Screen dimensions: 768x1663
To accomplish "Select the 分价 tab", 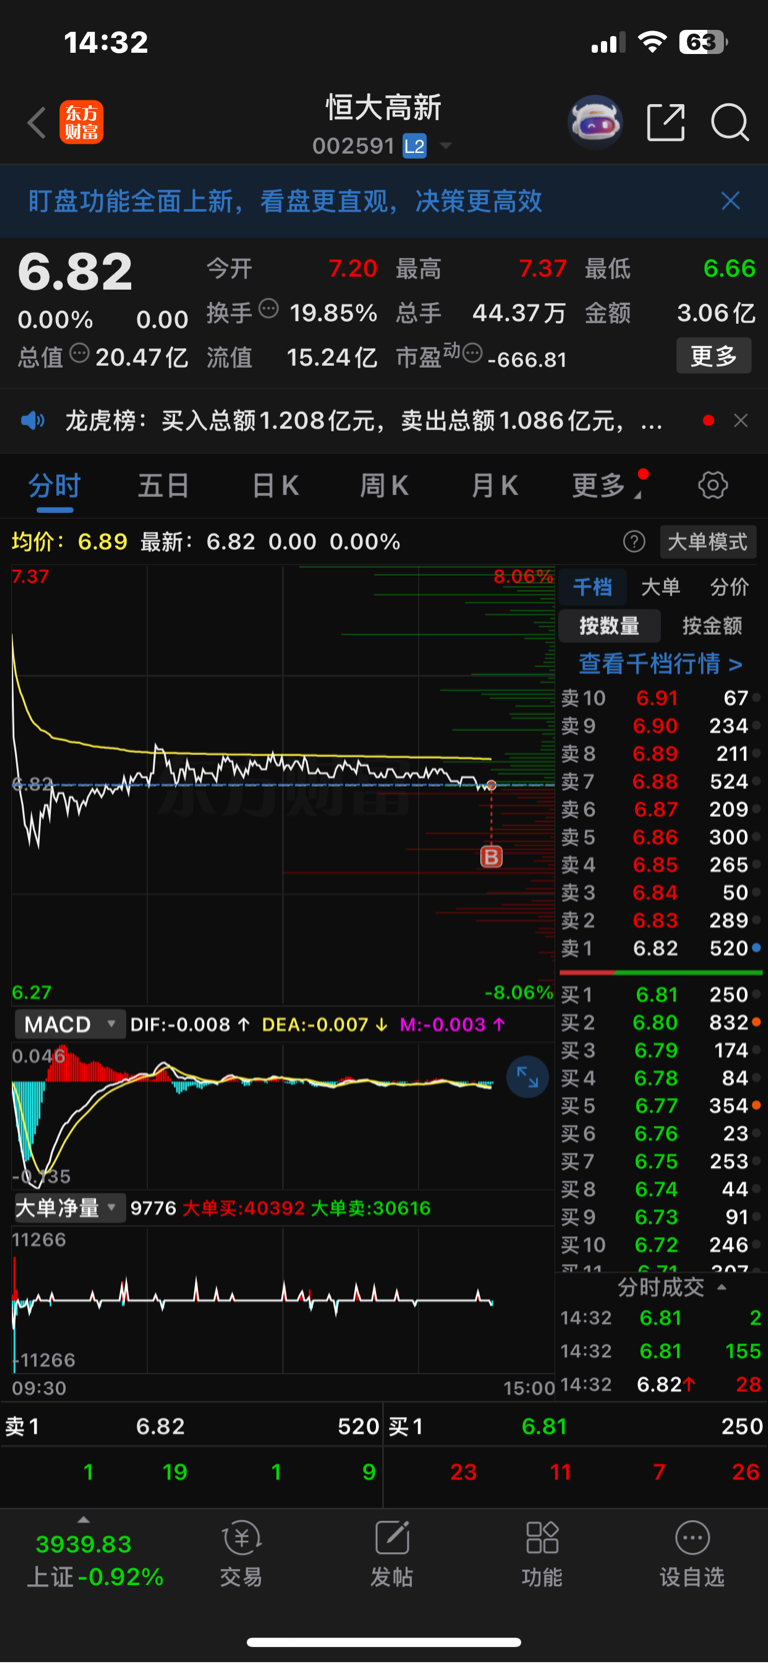I will tap(729, 587).
